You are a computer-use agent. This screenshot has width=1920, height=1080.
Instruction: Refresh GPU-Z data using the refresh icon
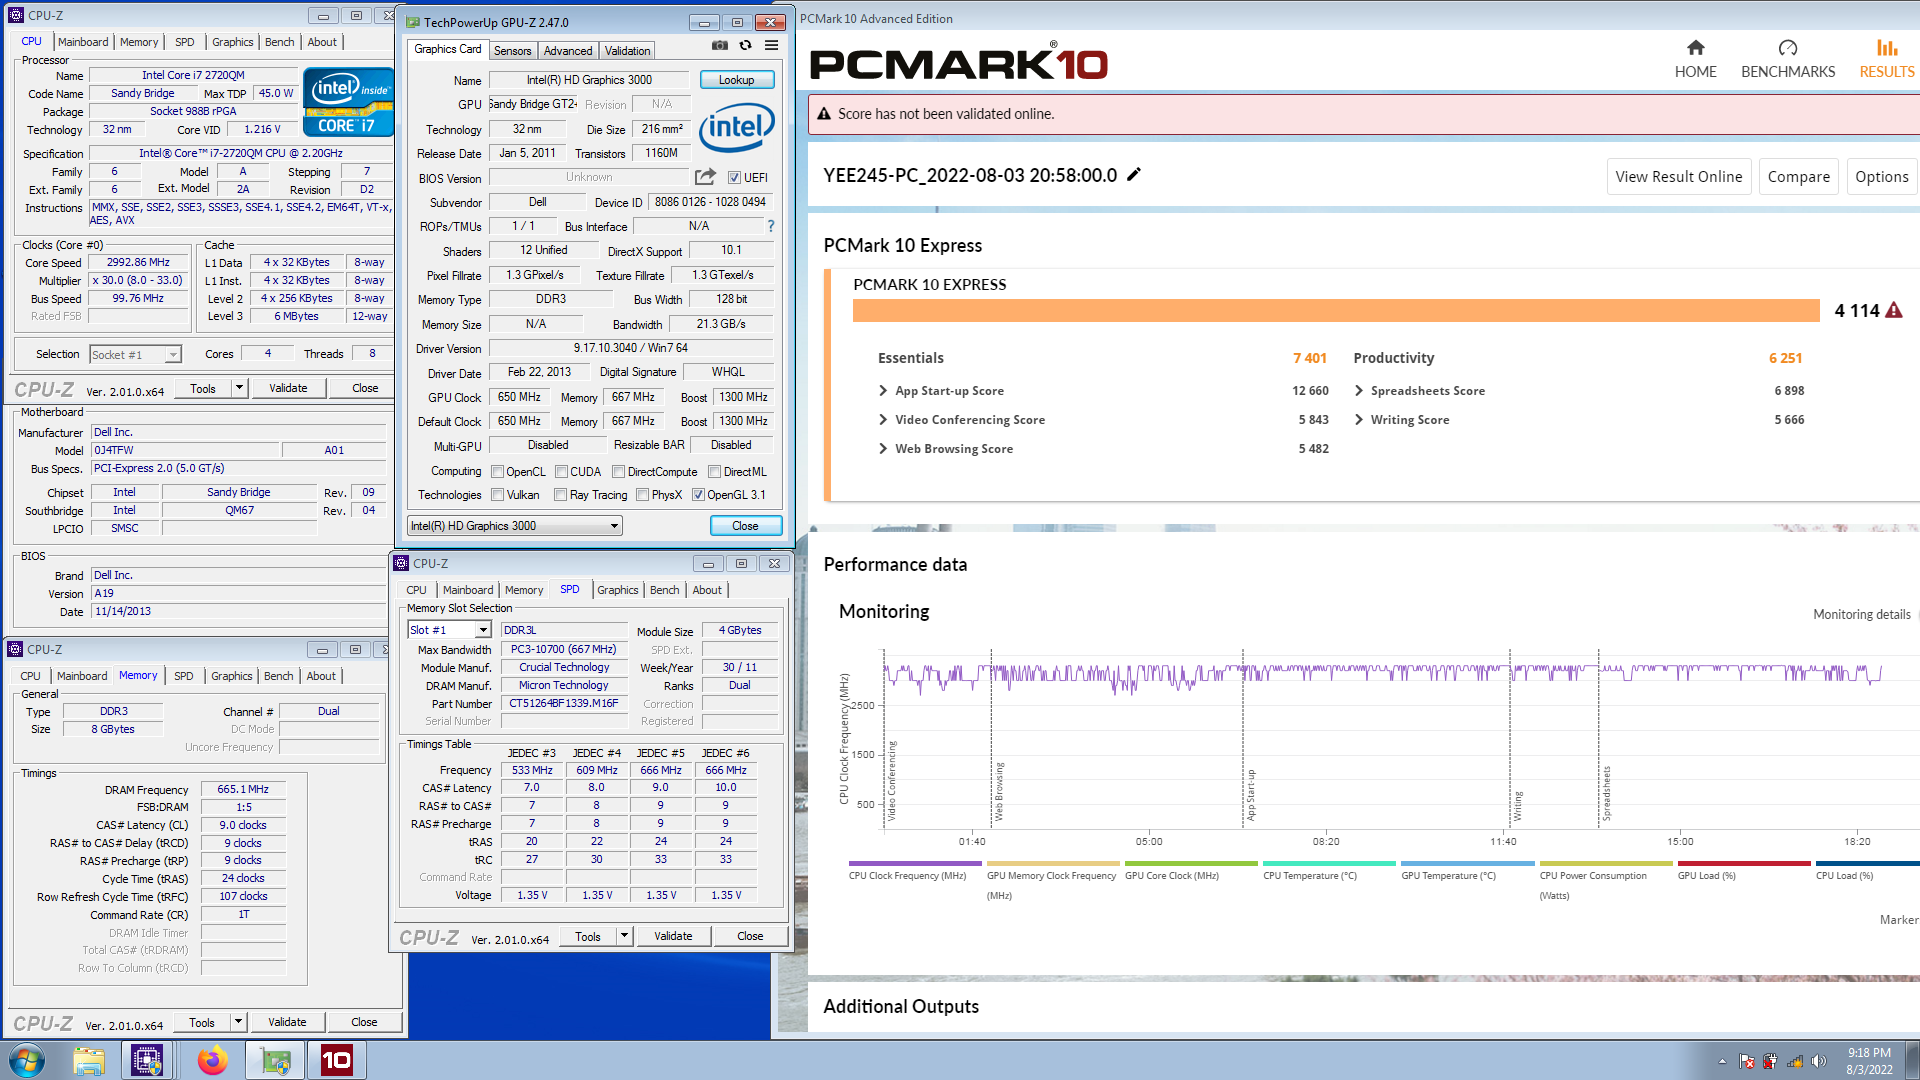[745, 46]
